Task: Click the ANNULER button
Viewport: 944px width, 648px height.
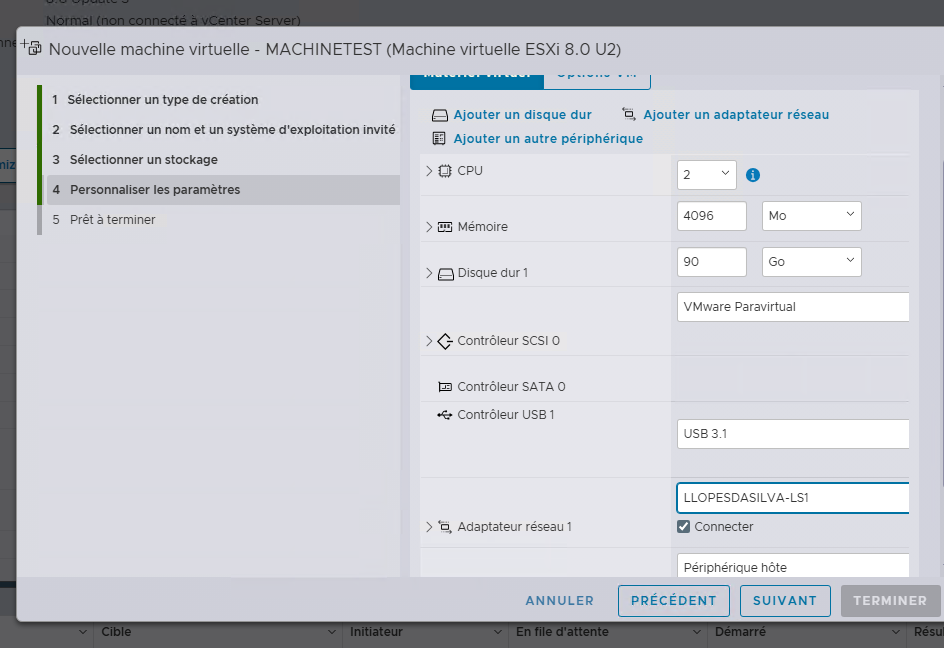Action: 559,601
